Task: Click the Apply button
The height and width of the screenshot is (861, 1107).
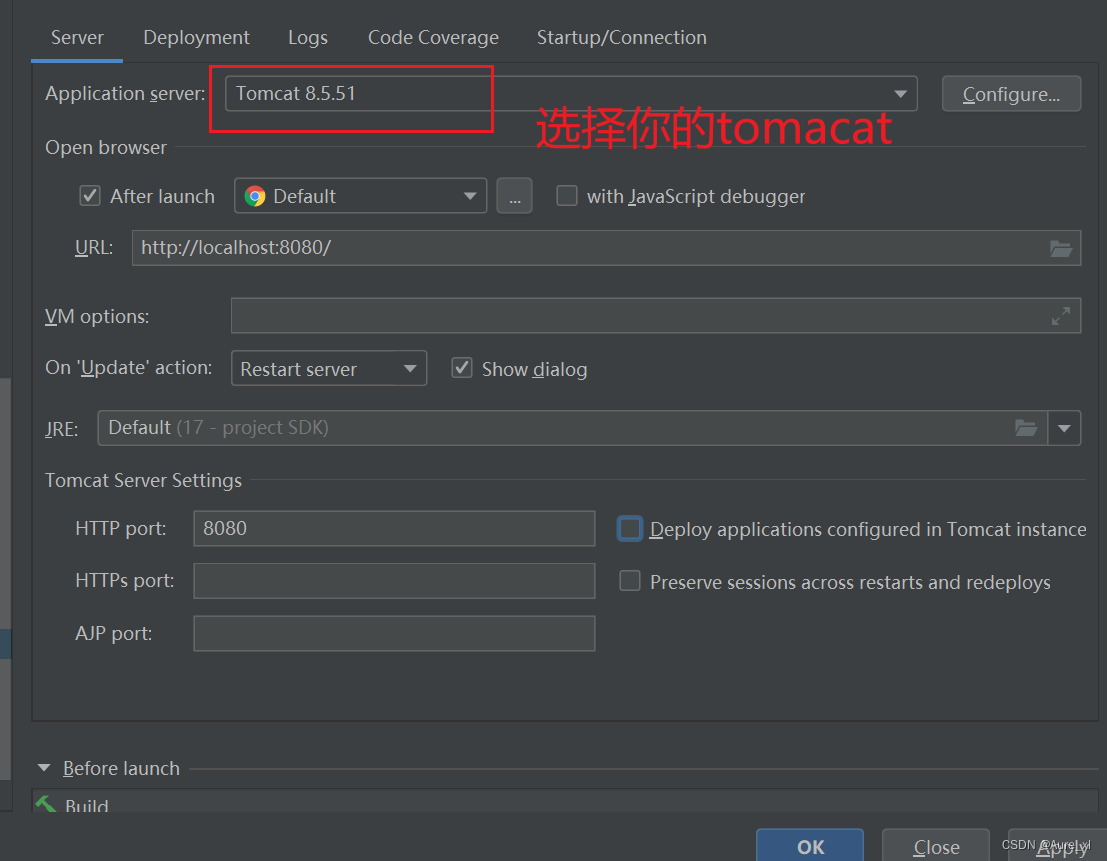Action: (1058, 846)
